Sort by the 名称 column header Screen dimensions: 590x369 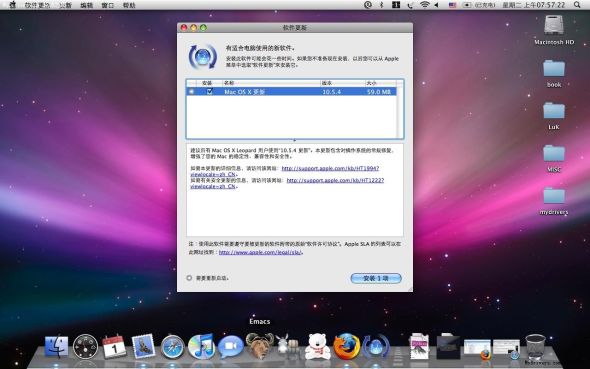point(271,83)
